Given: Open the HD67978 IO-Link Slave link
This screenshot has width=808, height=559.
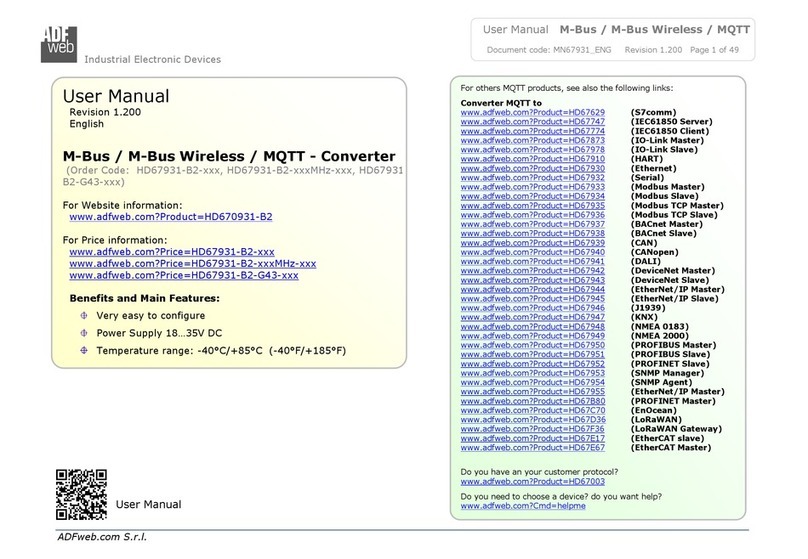Looking at the screenshot, I should click(533, 149).
